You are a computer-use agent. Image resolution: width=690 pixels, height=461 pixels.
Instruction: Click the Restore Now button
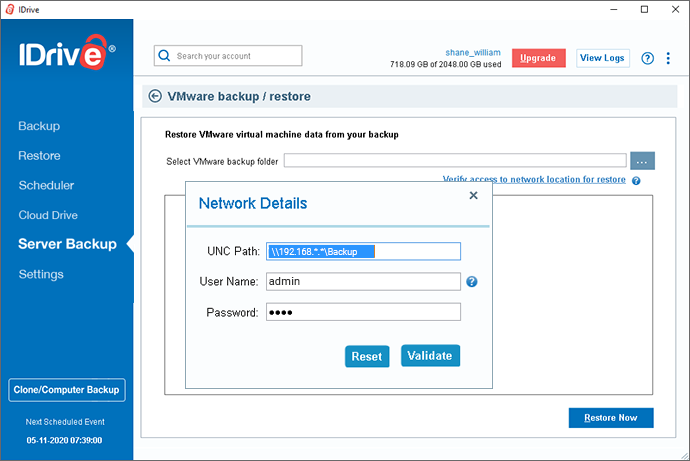coord(611,418)
